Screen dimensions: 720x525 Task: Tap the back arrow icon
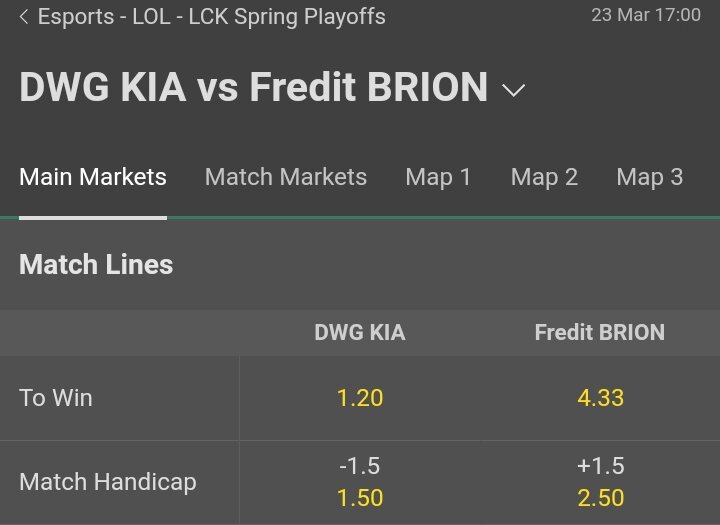point(24,17)
